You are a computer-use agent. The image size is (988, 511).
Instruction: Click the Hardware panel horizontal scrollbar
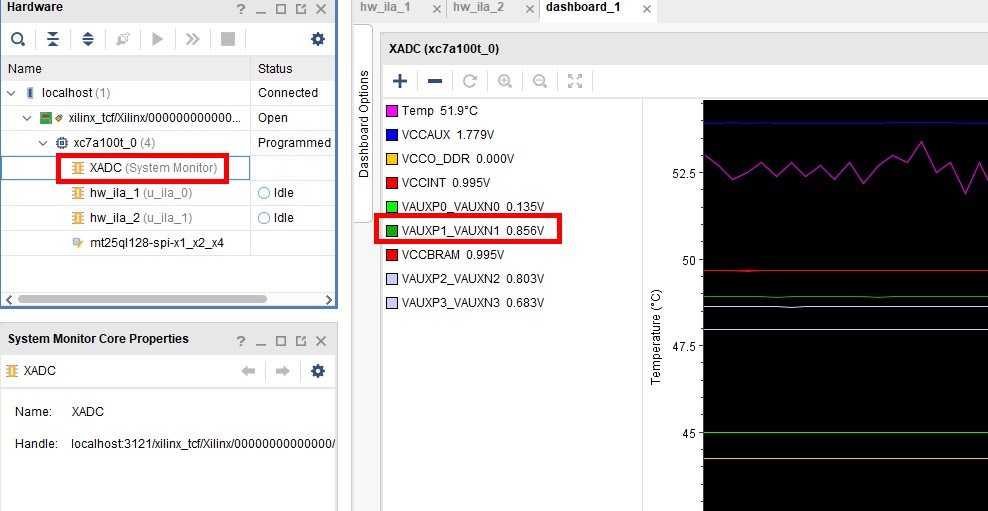[142, 299]
